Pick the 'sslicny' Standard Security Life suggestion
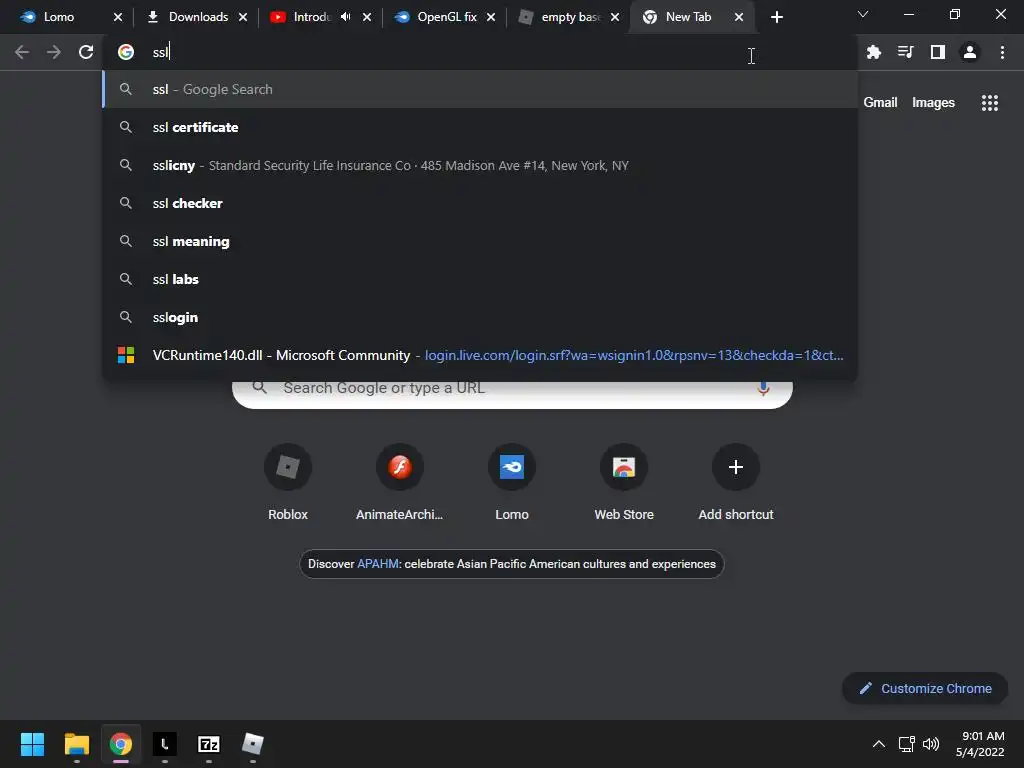This screenshot has width=1024, height=768. pyautogui.click(x=480, y=165)
